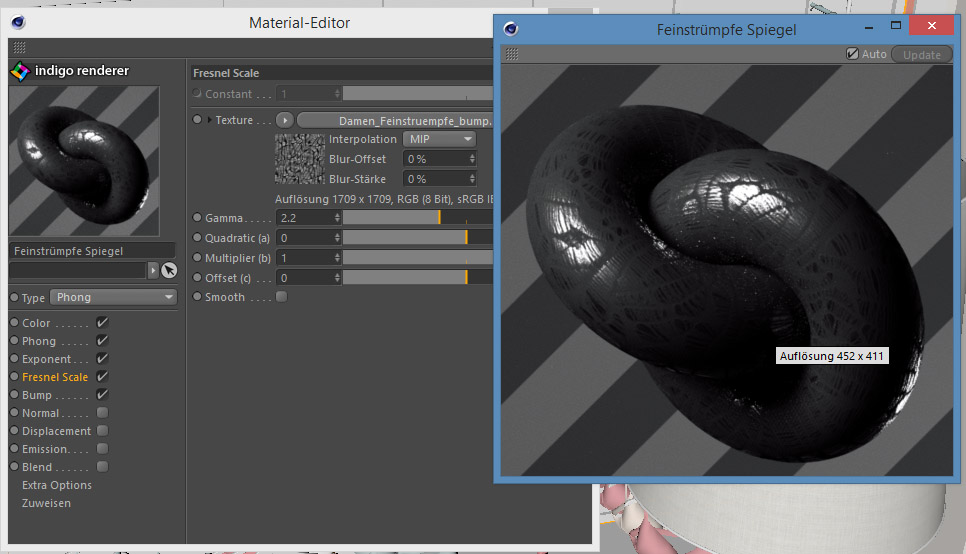Image resolution: width=966 pixels, height=554 pixels.
Task: Uncheck the Auto update checkbox
Action: pos(852,54)
